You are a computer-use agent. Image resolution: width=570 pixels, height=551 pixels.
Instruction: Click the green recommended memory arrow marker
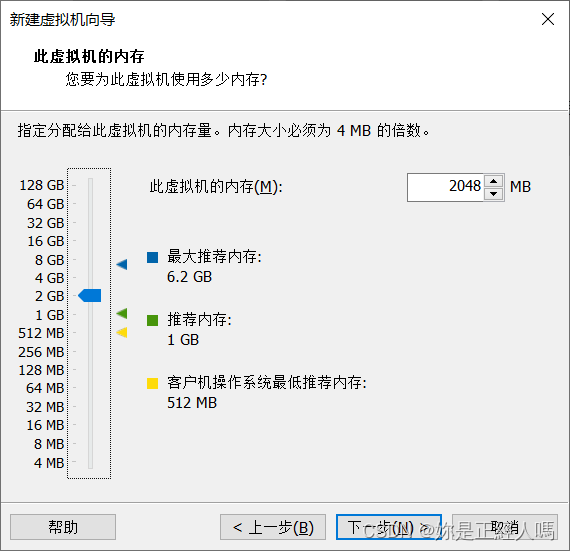(122, 313)
